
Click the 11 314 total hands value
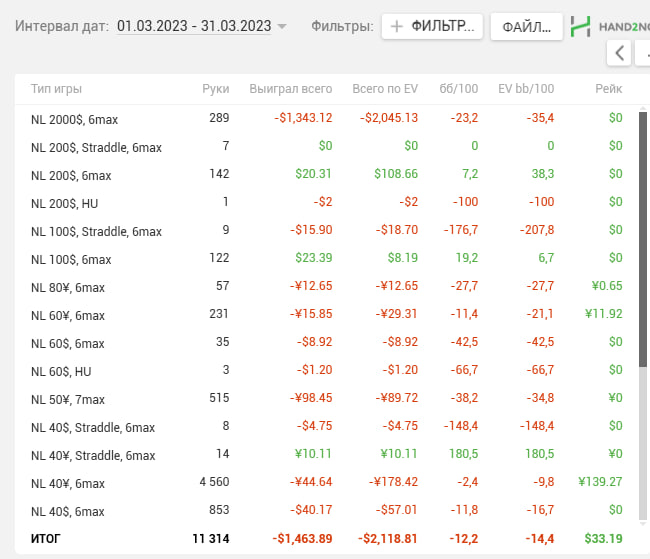(x=211, y=539)
